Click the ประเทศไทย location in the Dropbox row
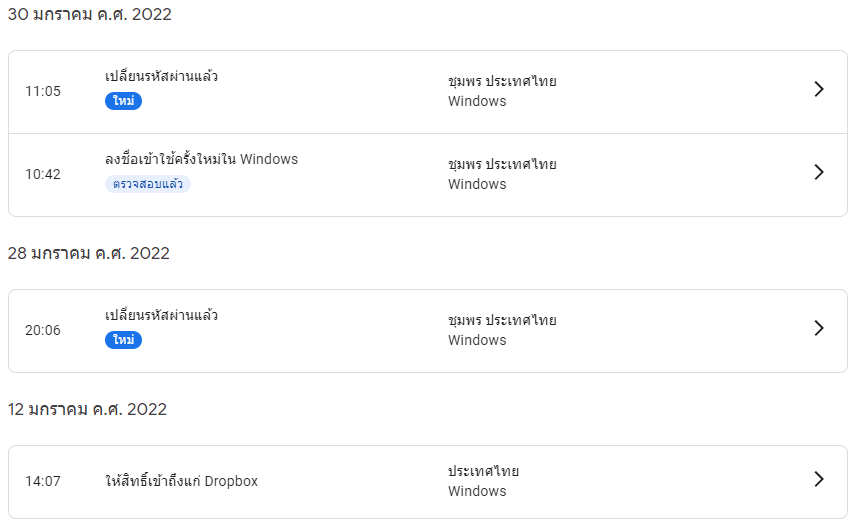This screenshot has width=861, height=524. 483,471
